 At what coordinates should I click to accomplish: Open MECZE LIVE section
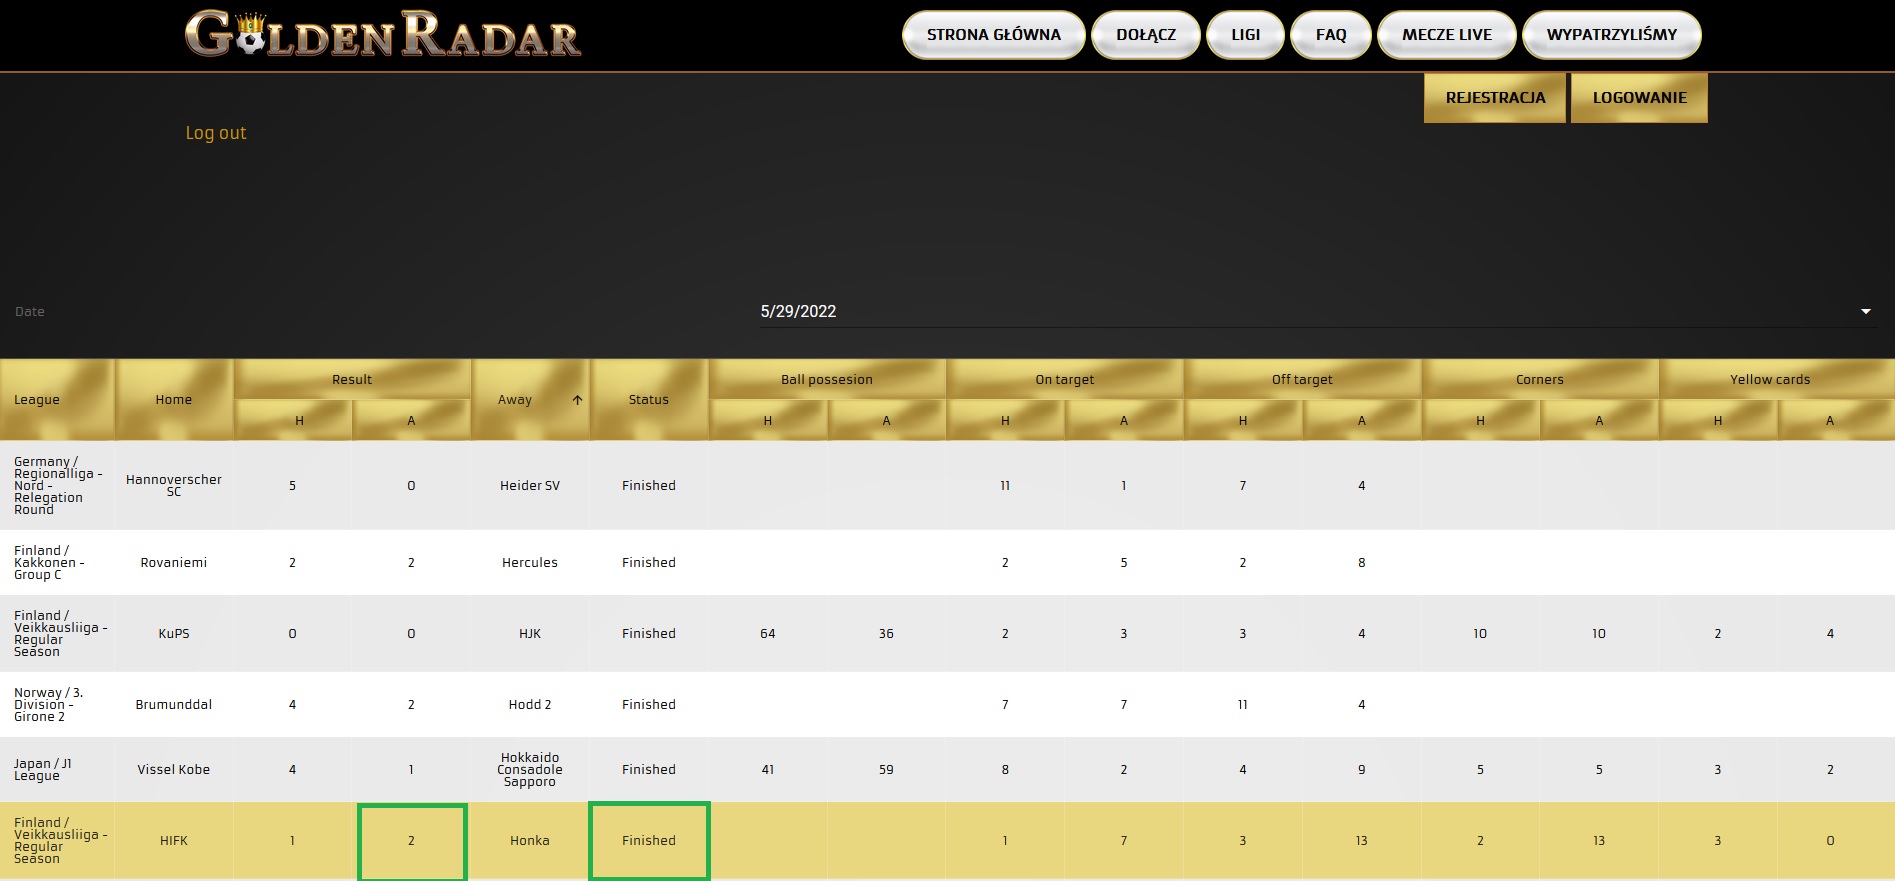[1446, 35]
